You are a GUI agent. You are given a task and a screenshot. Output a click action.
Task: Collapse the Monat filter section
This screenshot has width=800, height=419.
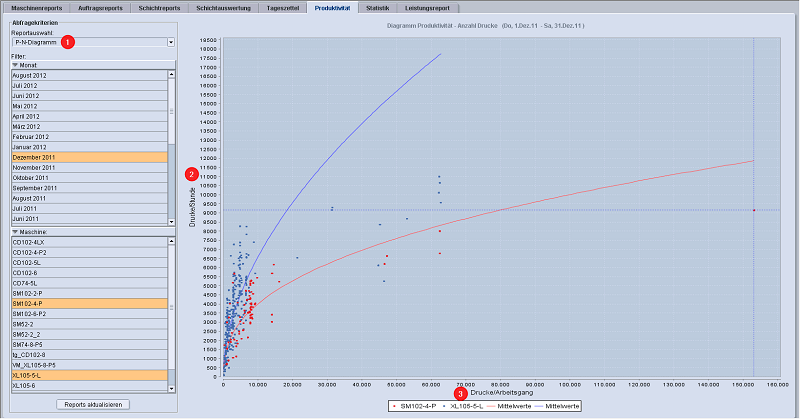click(x=16, y=64)
